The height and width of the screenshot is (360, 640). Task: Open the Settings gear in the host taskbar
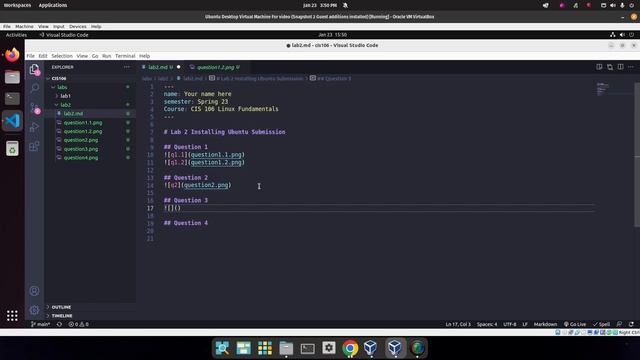329,348
